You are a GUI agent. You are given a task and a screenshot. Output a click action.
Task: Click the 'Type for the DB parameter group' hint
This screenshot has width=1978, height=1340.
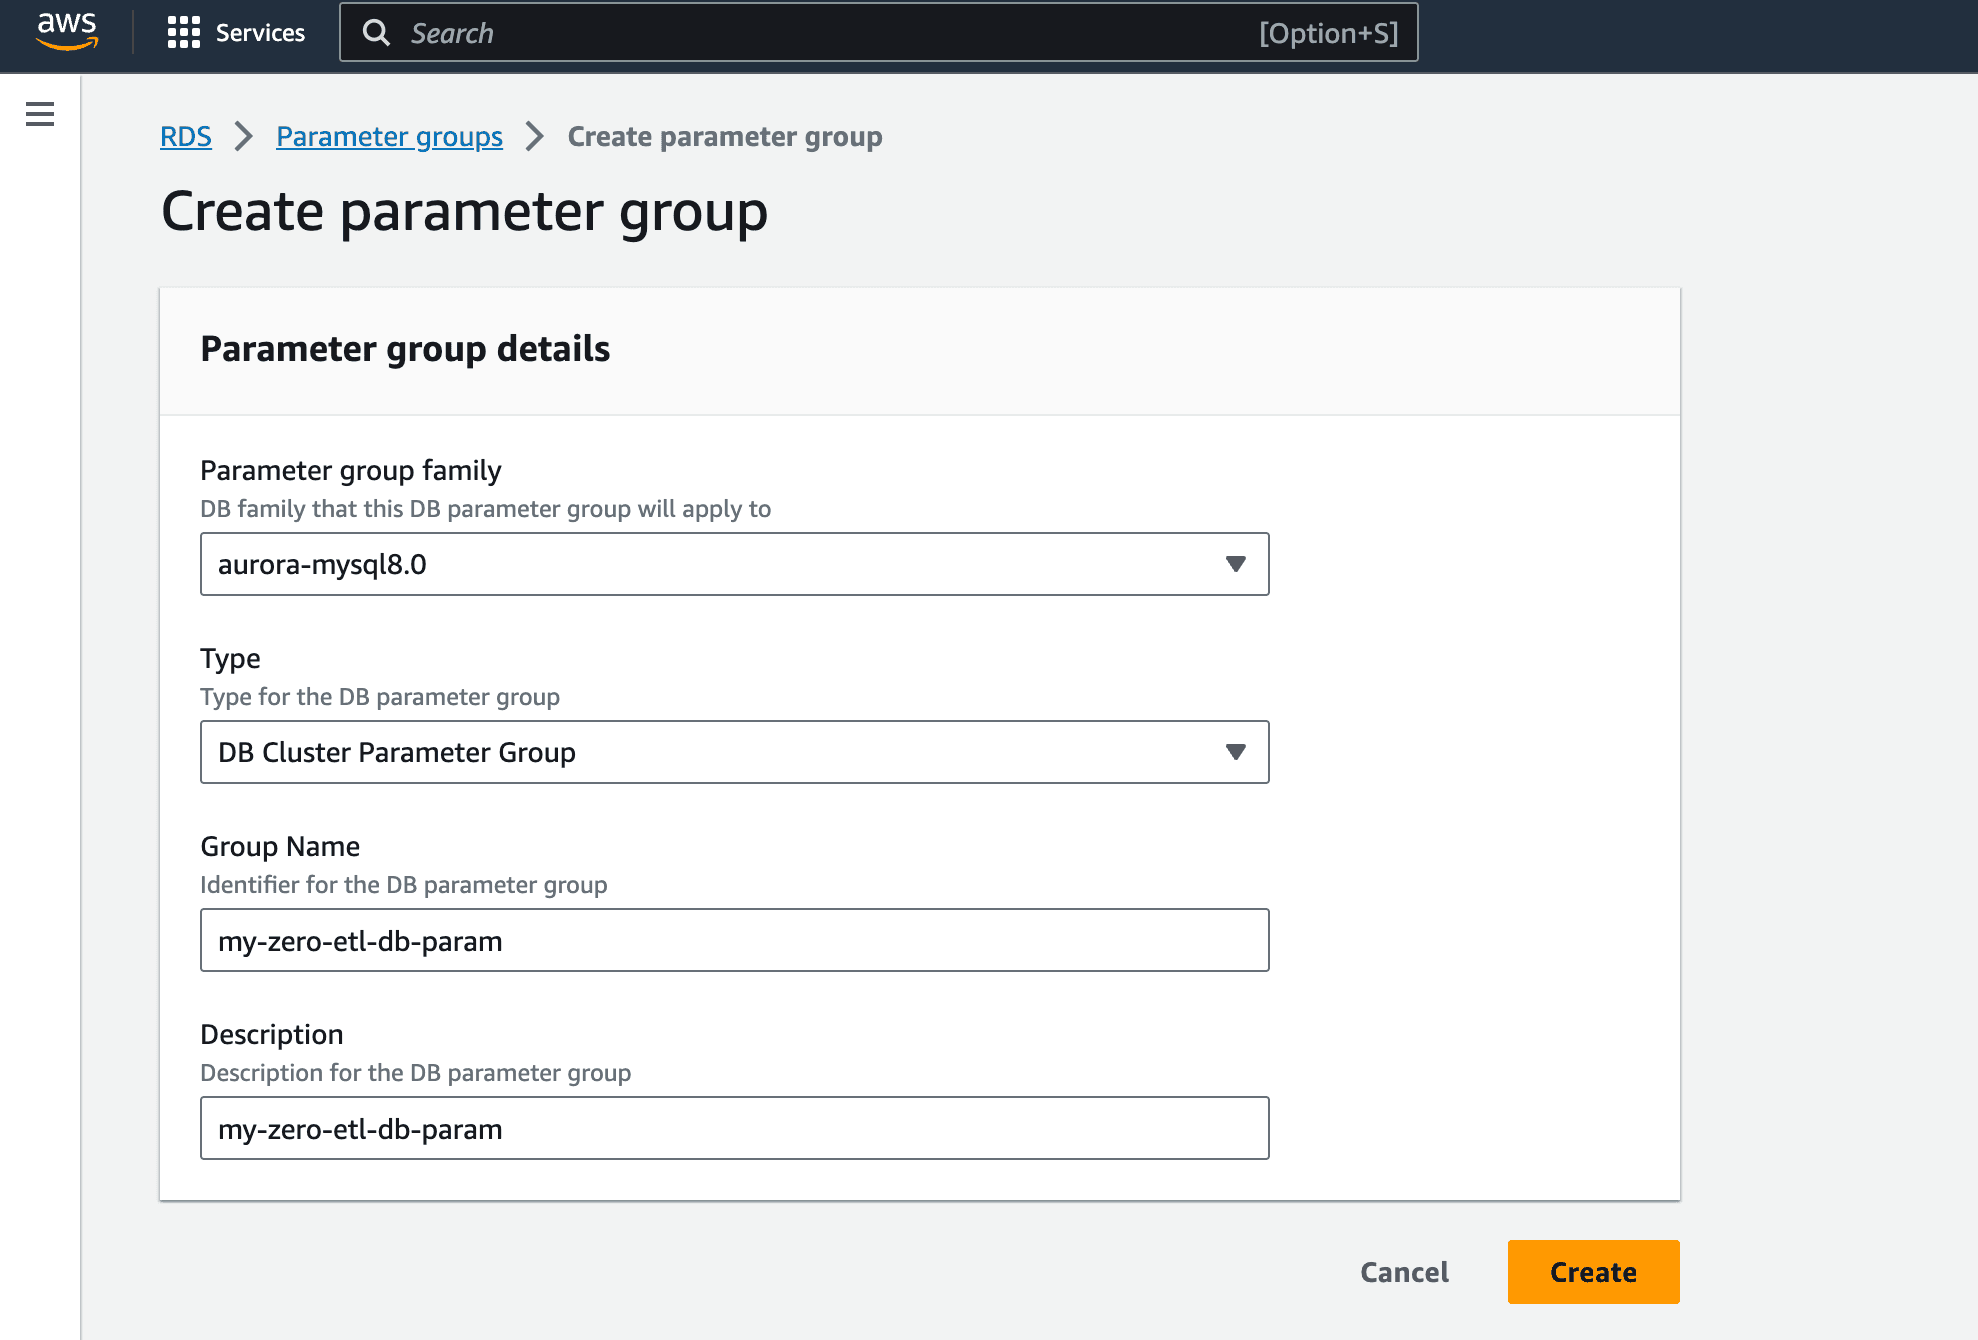pyautogui.click(x=380, y=697)
